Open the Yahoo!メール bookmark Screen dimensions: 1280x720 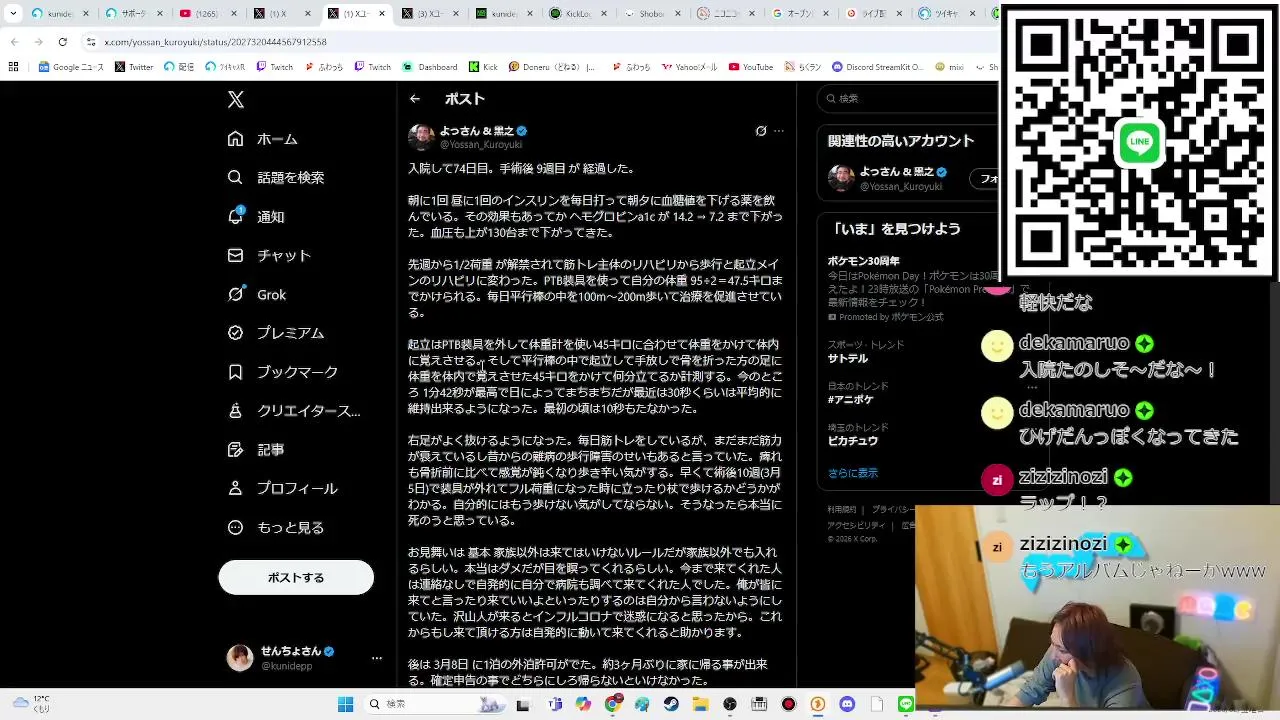(690, 67)
